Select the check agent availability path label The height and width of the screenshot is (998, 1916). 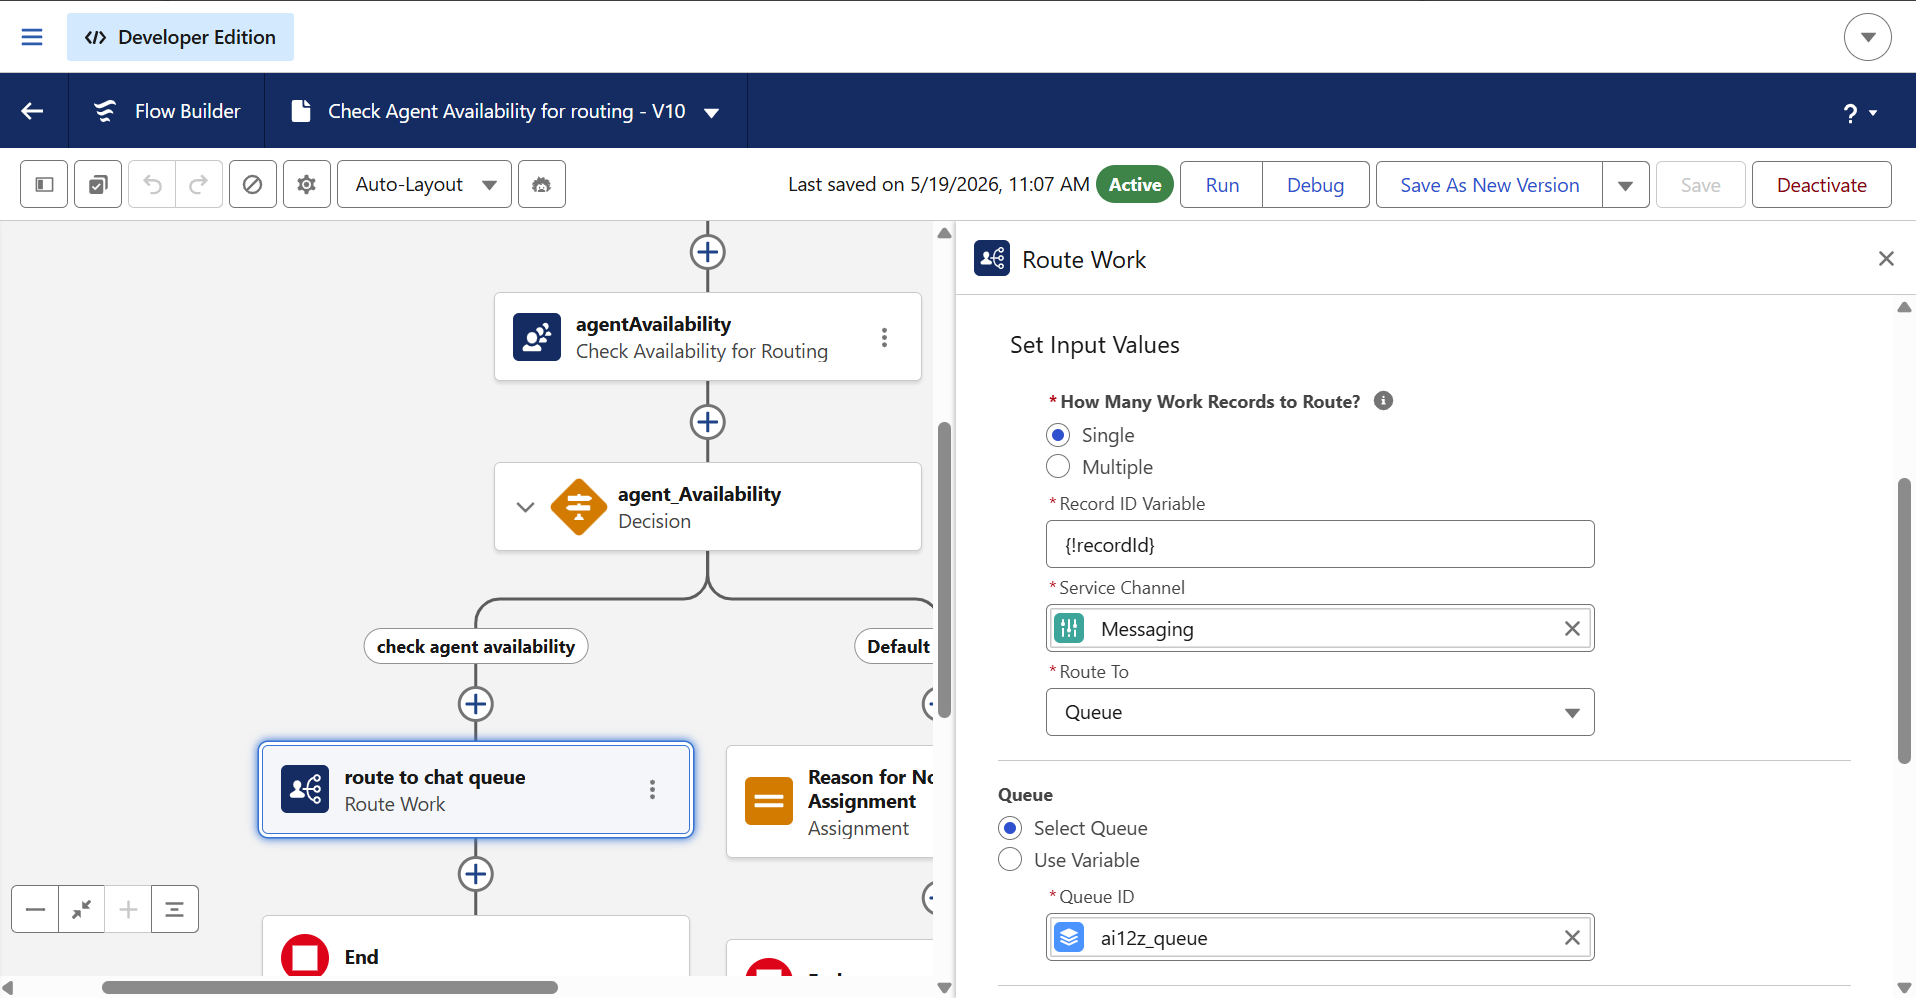point(476,647)
